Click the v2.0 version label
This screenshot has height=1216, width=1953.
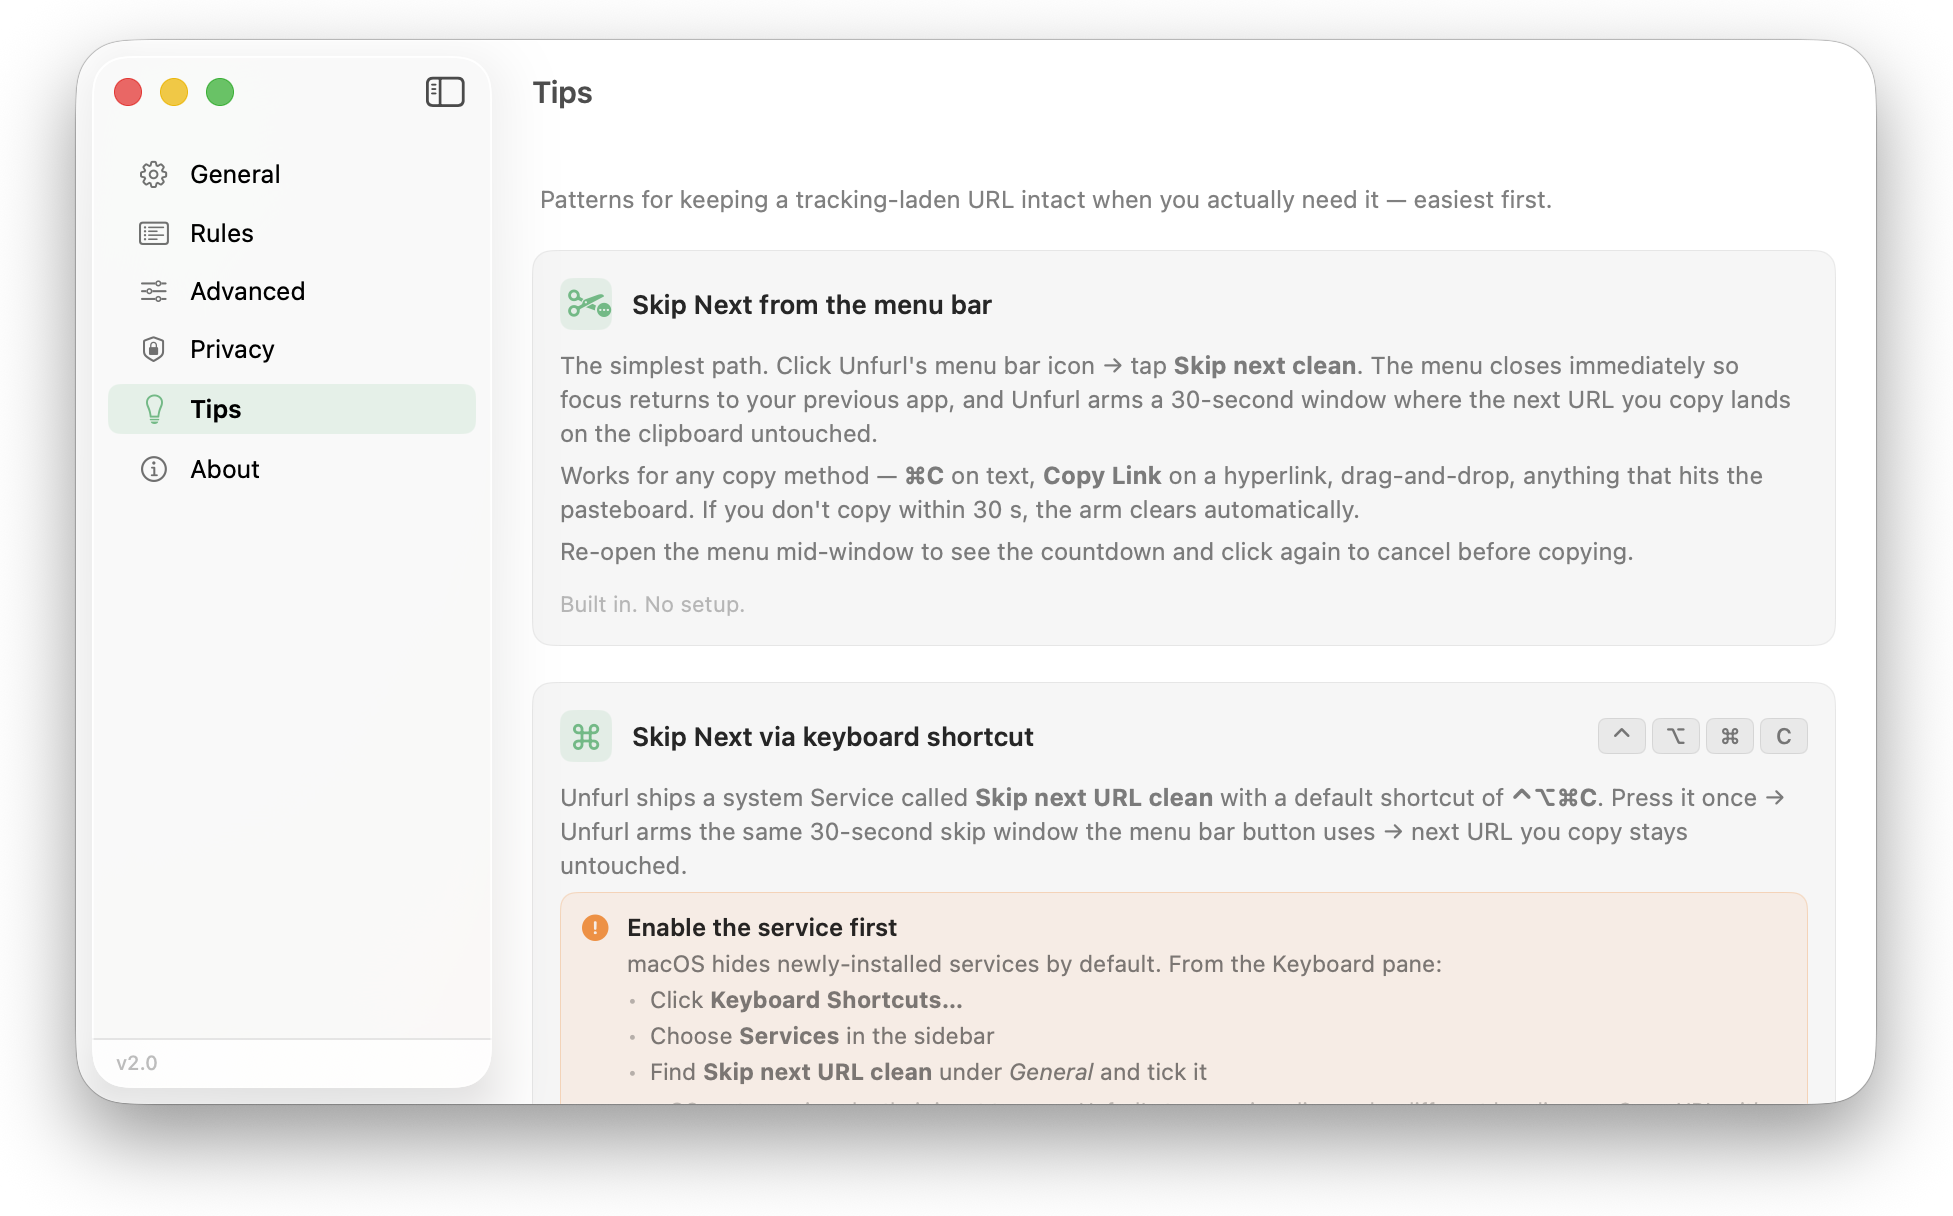(137, 1063)
